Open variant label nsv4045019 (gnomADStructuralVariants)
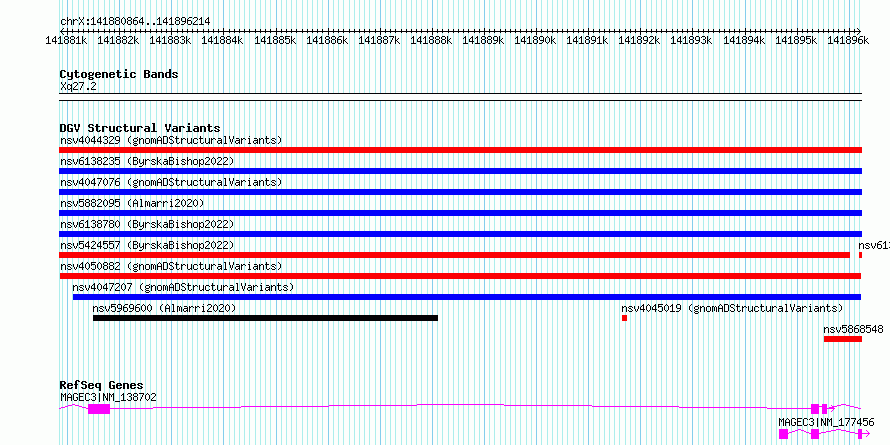The image size is (890, 445). tap(732, 308)
